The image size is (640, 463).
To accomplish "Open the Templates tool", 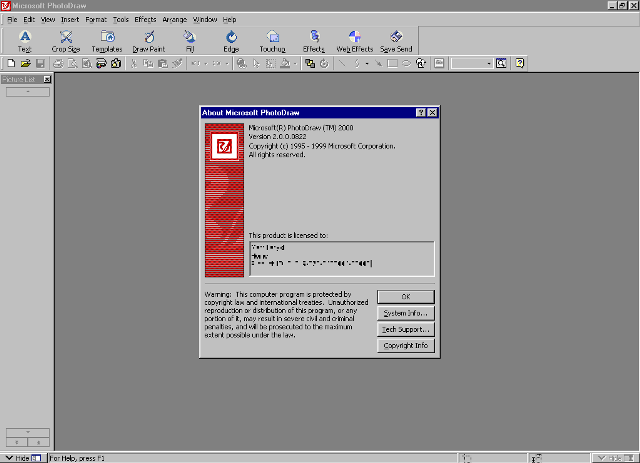I will (107, 40).
